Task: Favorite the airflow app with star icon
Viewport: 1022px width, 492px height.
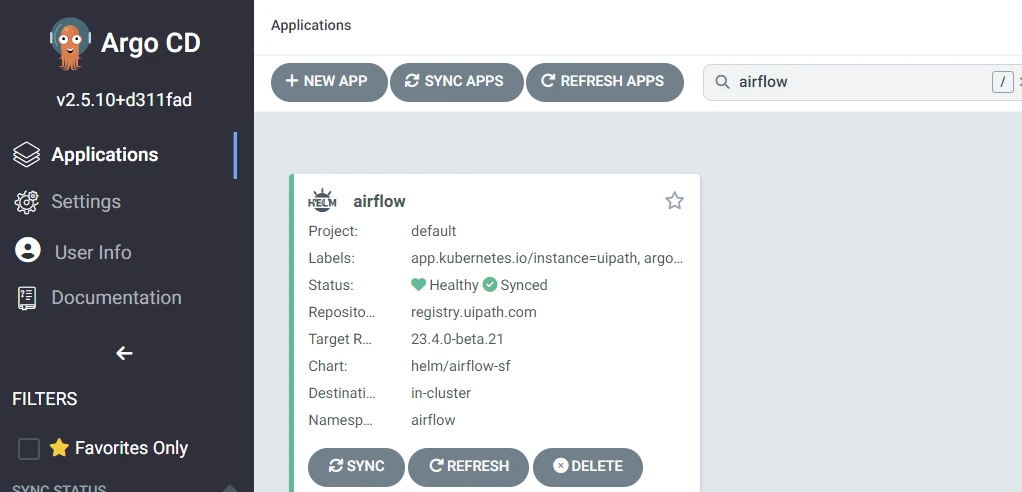Action: 674,201
